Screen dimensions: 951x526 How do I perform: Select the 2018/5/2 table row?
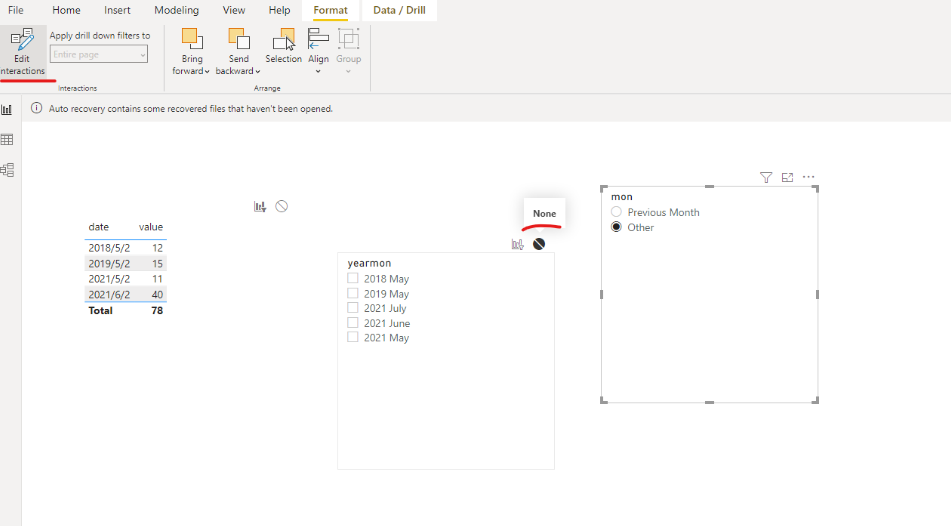pyautogui.click(x=126, y=248)
